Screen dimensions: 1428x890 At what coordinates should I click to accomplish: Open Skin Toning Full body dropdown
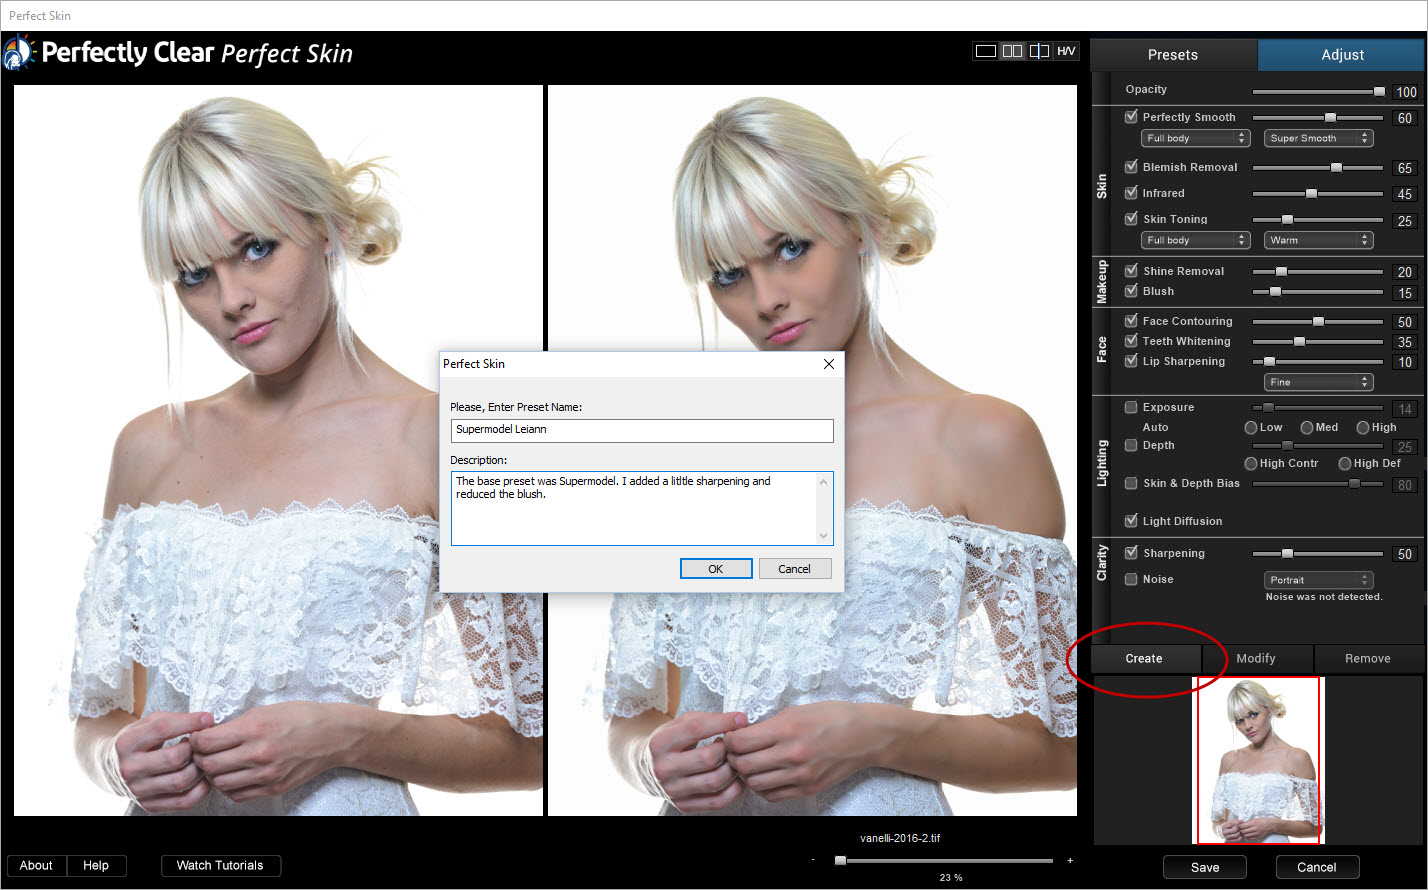coord(1197,240)
